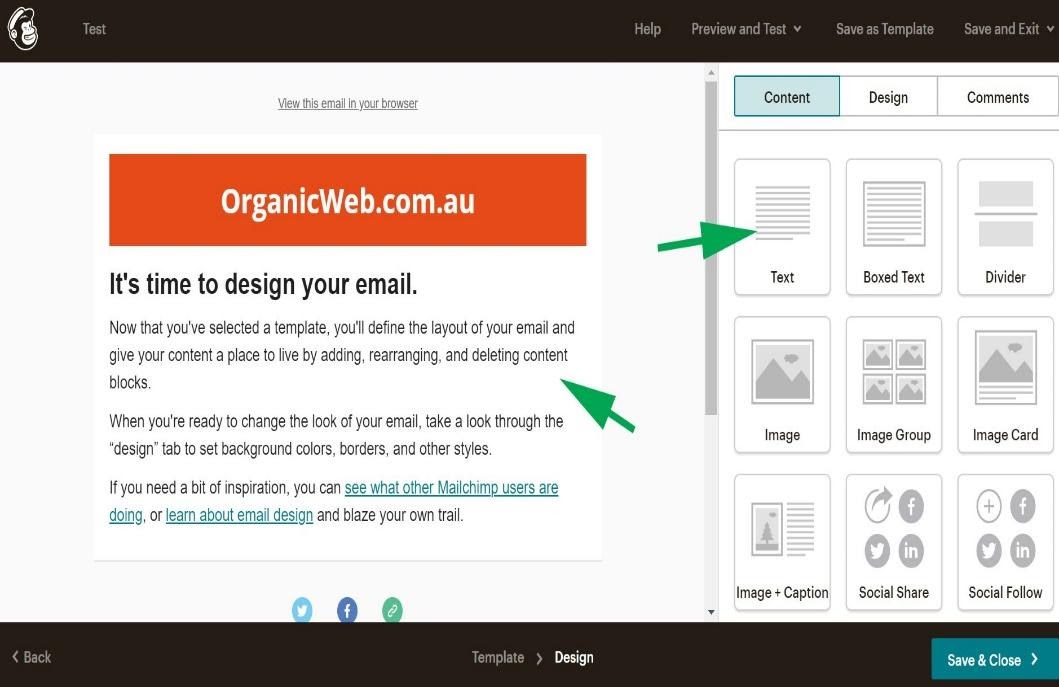Select the Social Follow block

pyautogui.click(x=1004, y=540)
